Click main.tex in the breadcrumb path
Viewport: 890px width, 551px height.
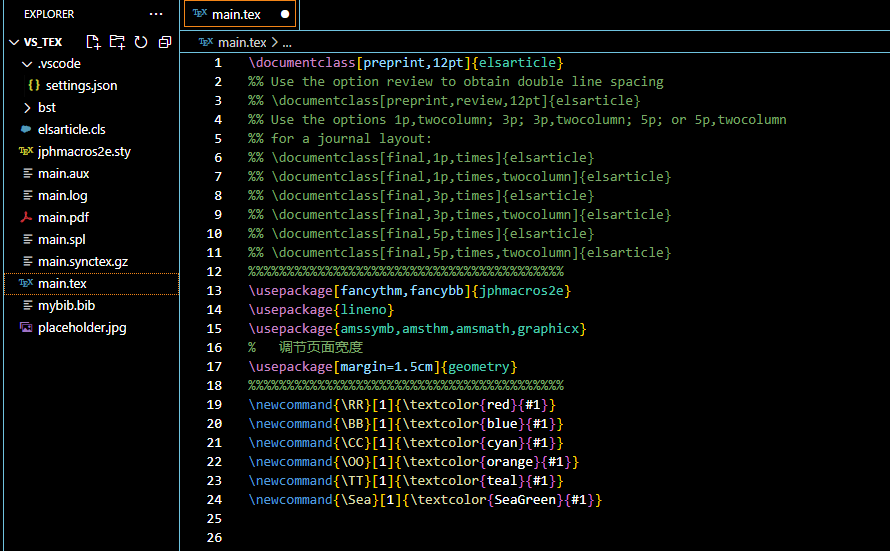(242, 42)
